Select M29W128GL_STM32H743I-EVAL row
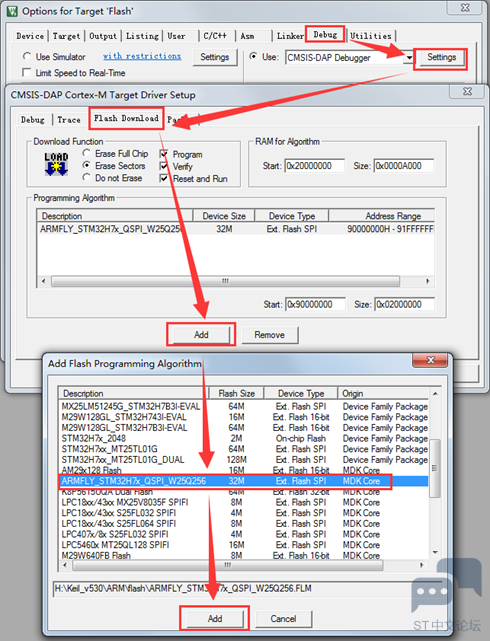Image resolution: width=490 pixels, height=641 pixels. pos(244,417)
